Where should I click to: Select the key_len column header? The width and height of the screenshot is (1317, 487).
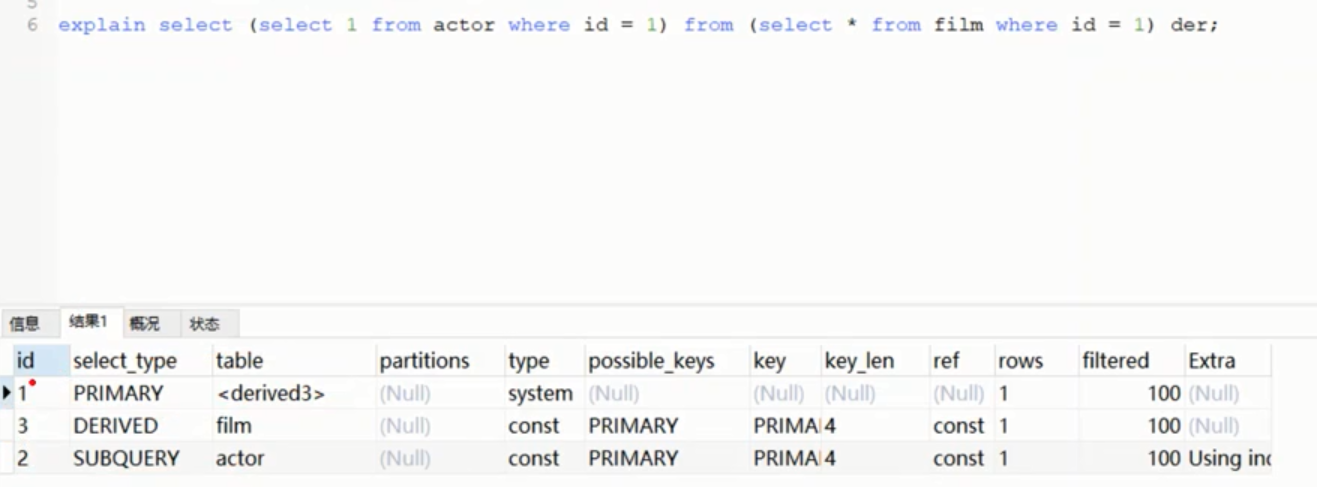pyautogui.click(x=859, y=361)
